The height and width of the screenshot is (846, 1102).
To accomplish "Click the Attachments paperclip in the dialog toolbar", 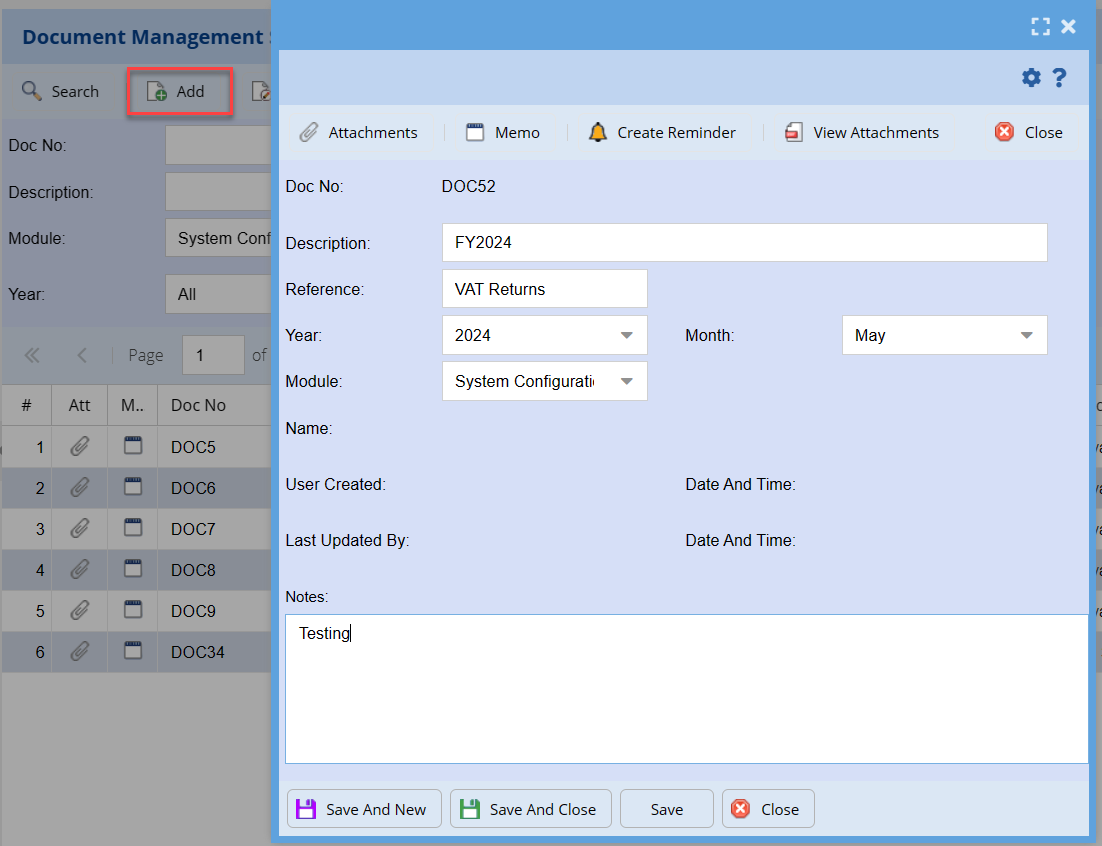I will [x=310, y=133].
